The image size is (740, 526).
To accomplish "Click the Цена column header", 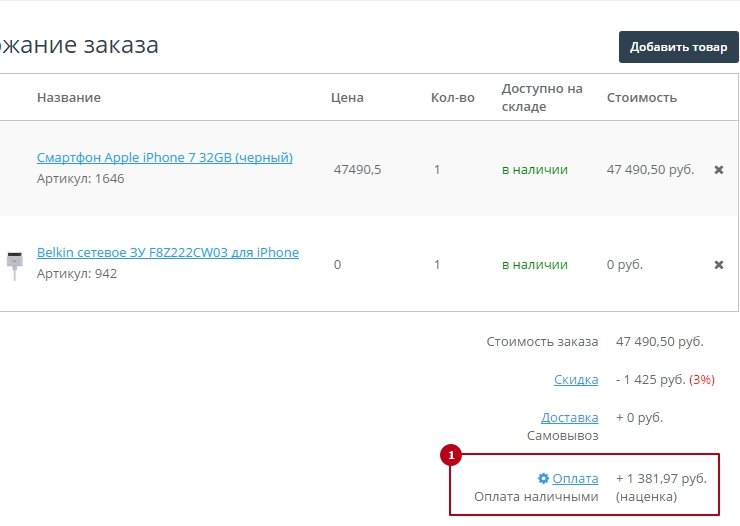I will point(347,97).
